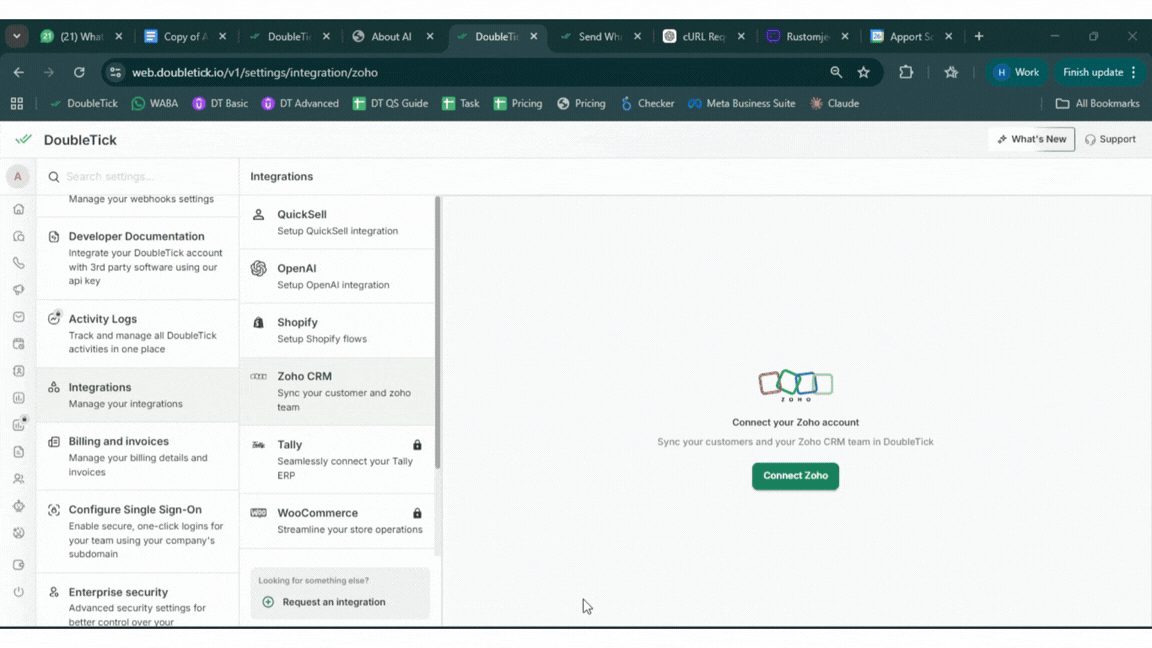
Task: Click the OpenAI logo icon
Action: coord(258,269)
